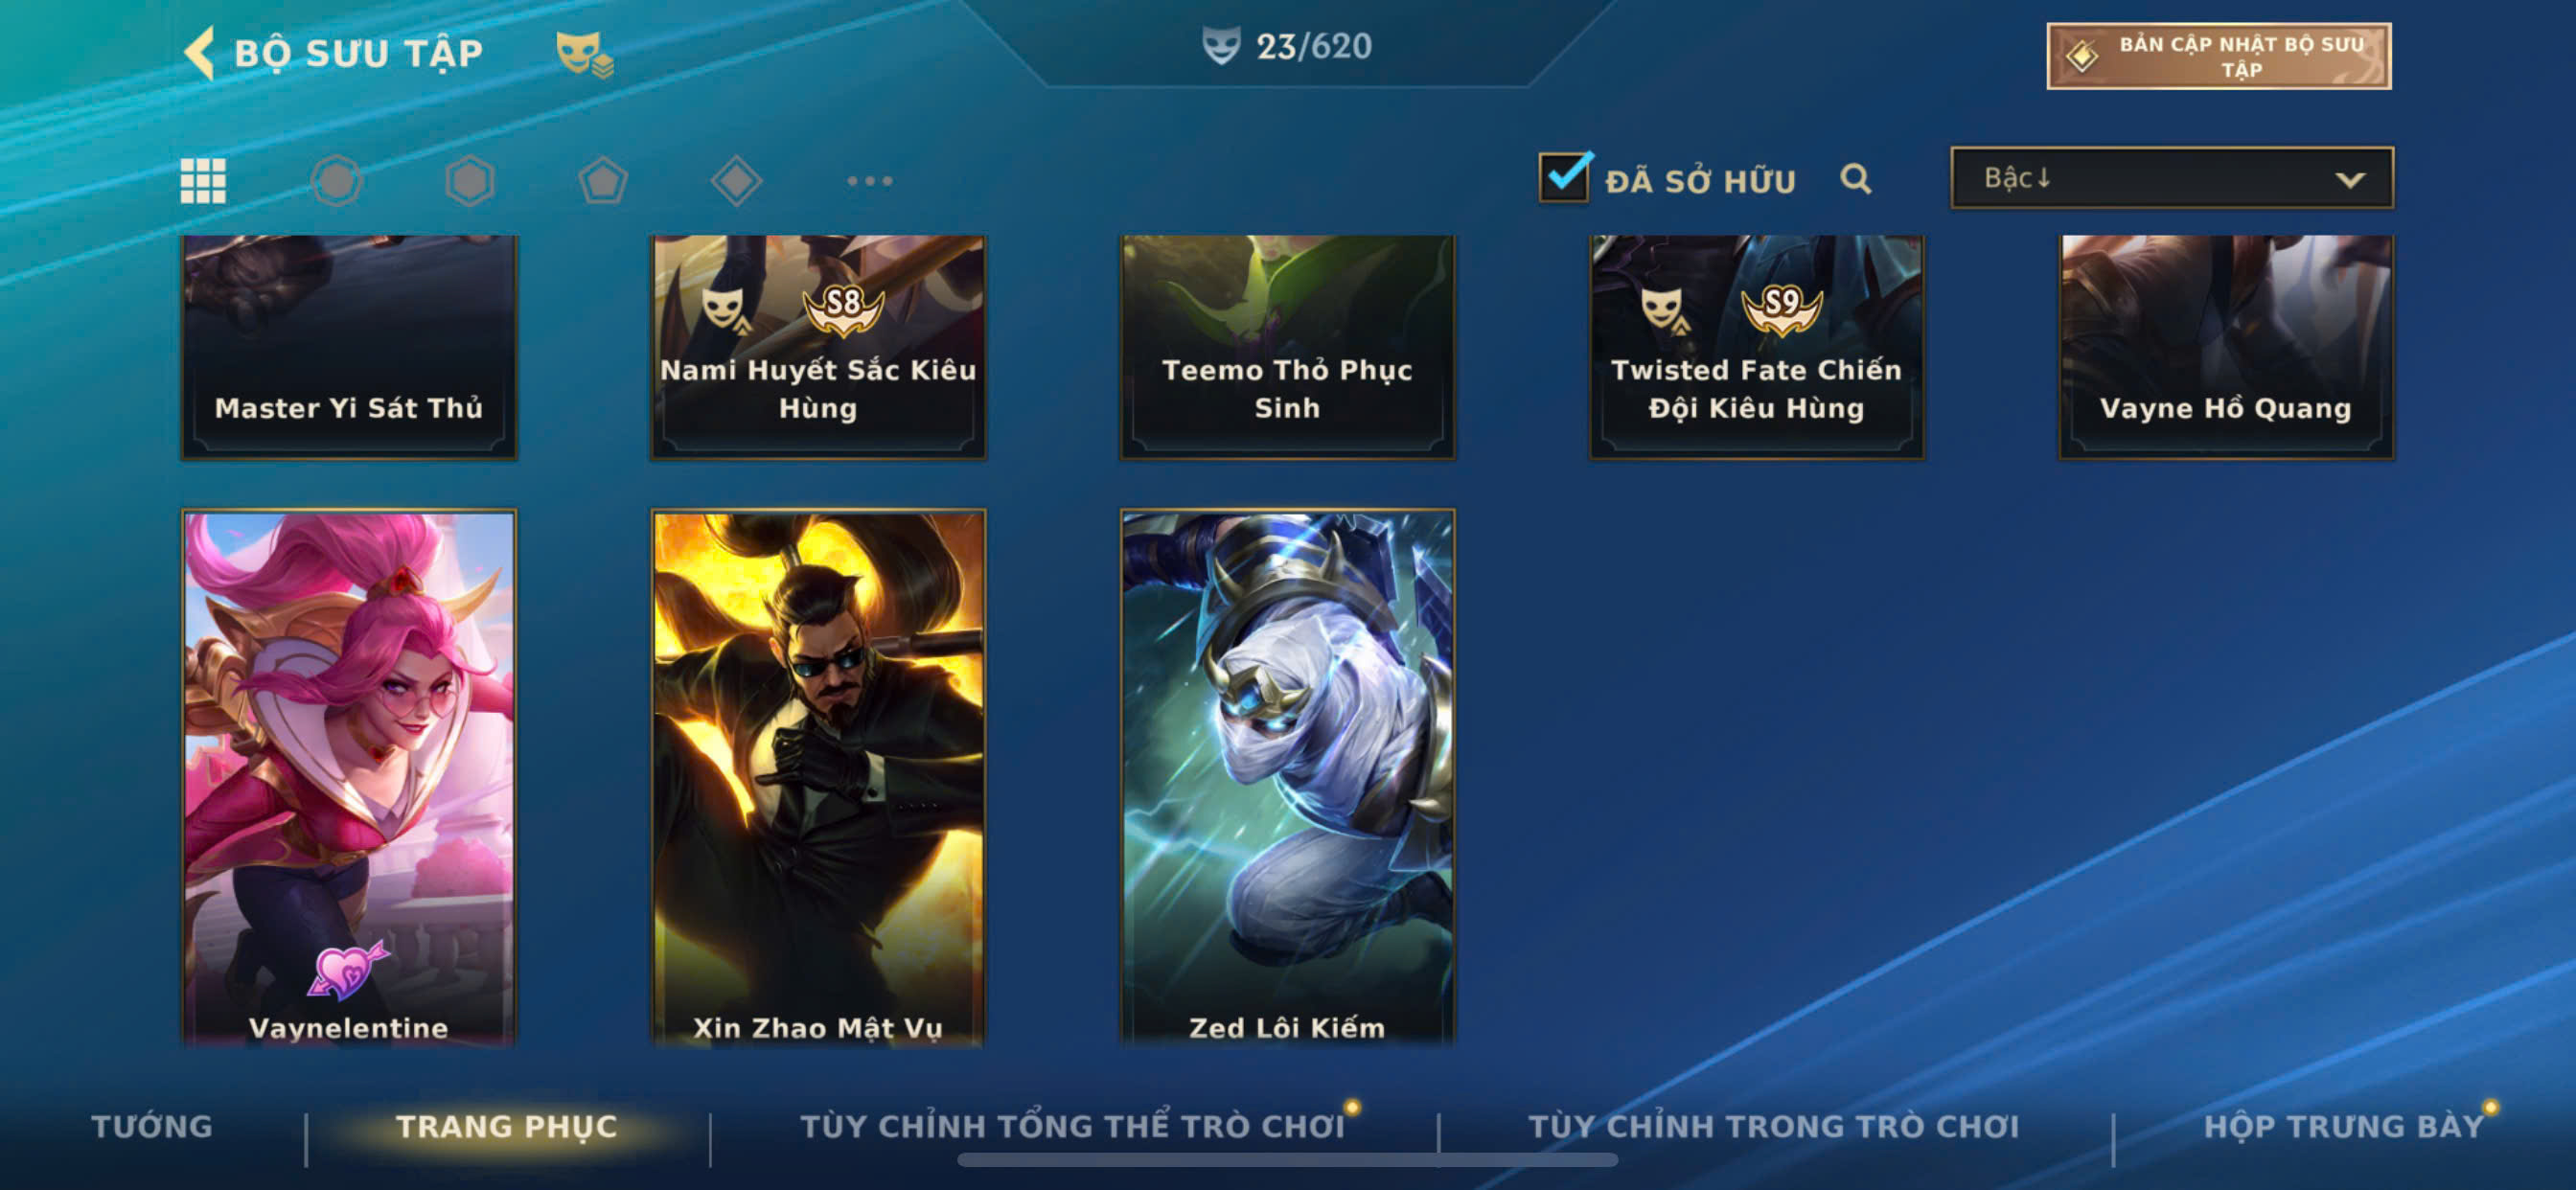Uncheck the Đã Sở Hữu checkbox
The image size is (2576, 1190).
(1564, 177)
